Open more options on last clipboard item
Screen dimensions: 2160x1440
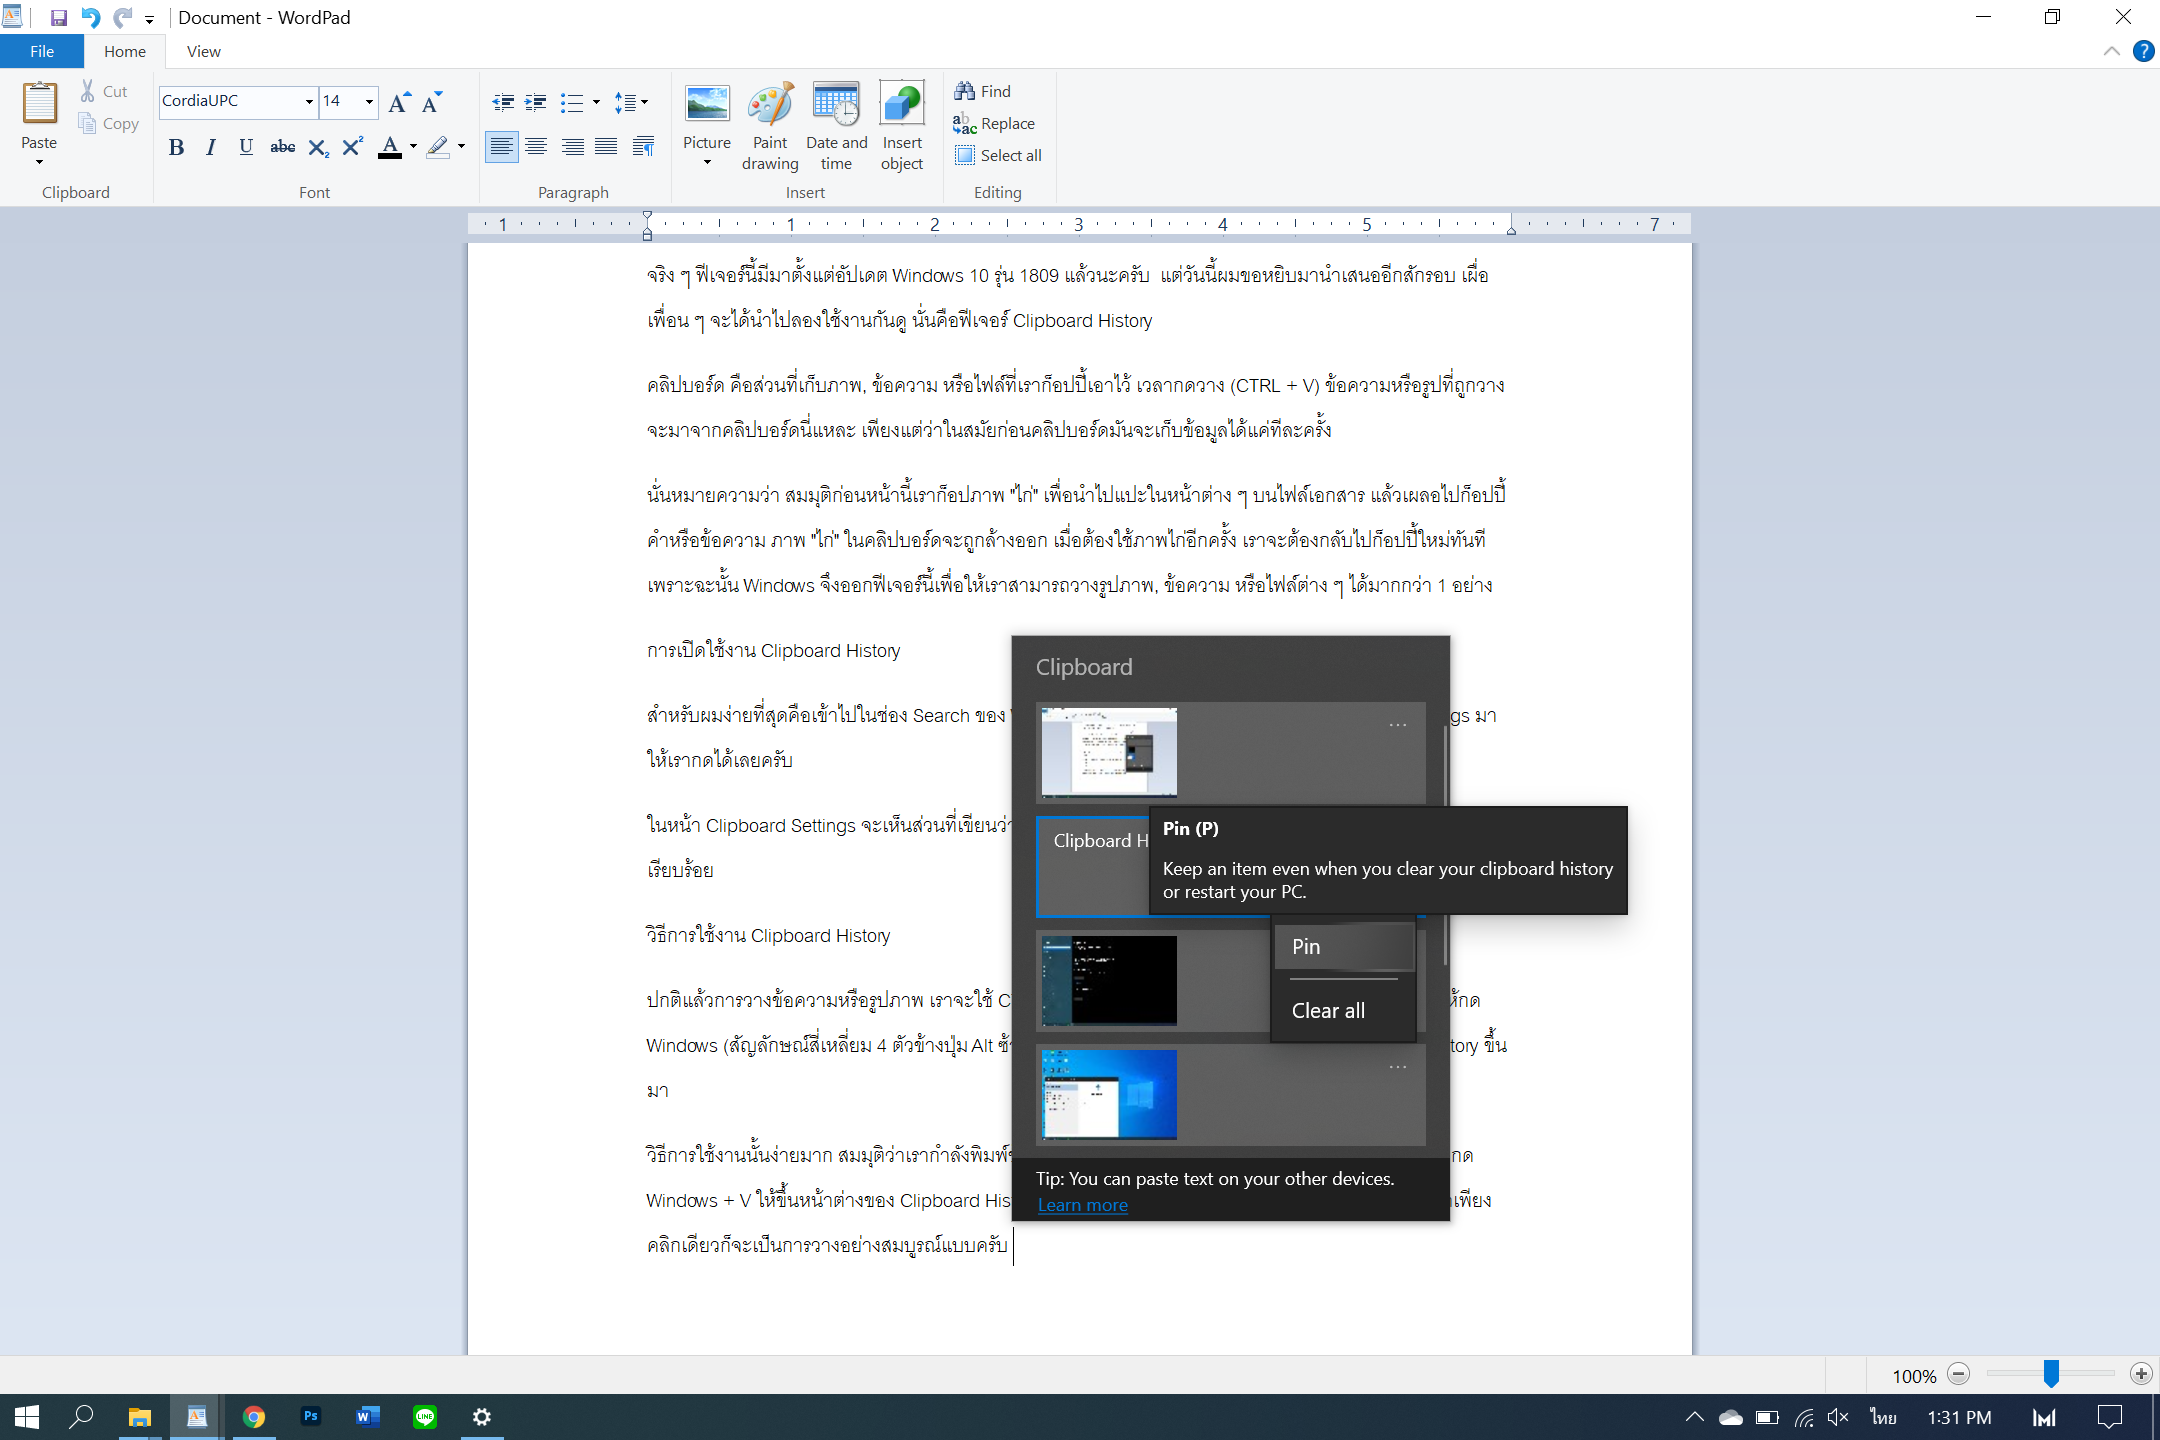[1398, 1067]
